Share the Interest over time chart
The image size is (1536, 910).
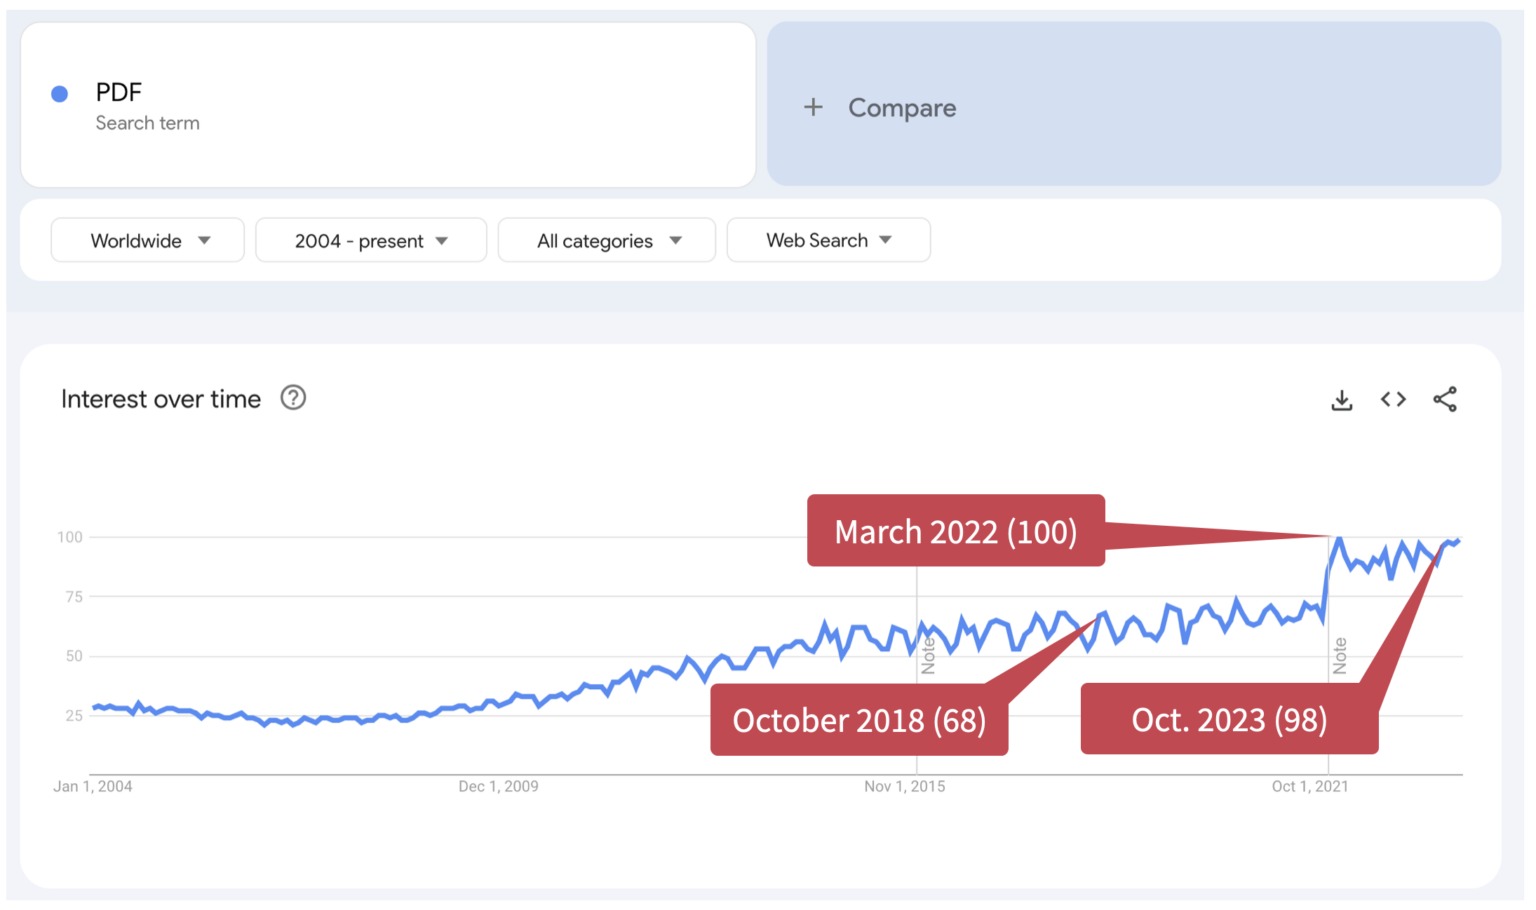(1446, 399)
